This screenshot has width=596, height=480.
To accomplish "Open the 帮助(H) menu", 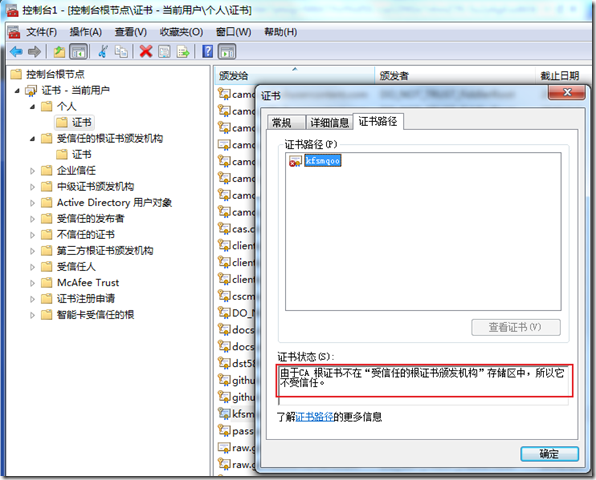I will [x=281, y=32].
